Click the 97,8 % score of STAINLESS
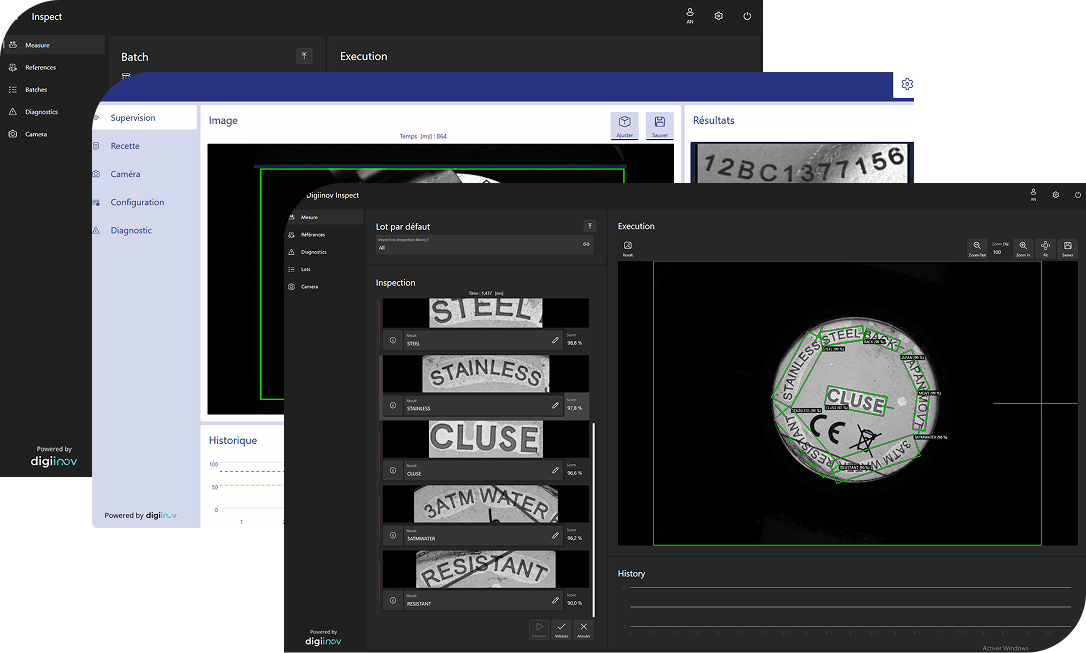This screenshot has width=1086, height=653. tap(575, 405)
